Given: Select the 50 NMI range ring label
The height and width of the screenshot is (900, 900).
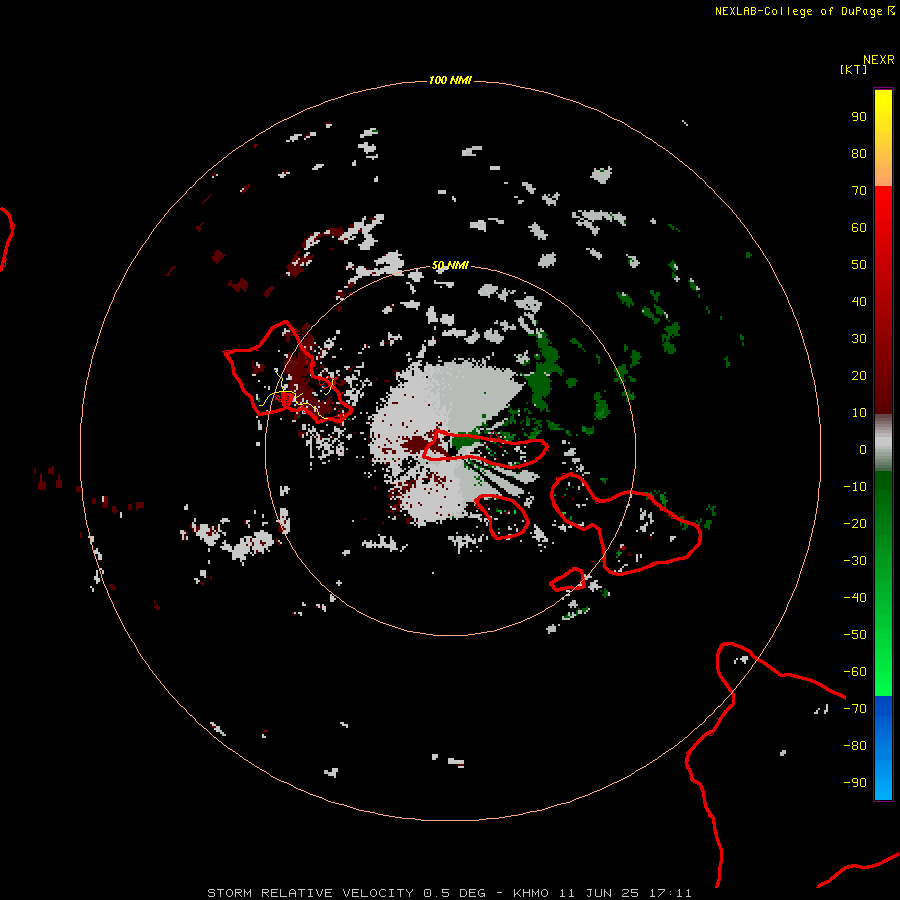Looking at the screenshot, I should [x=450, y=265].
